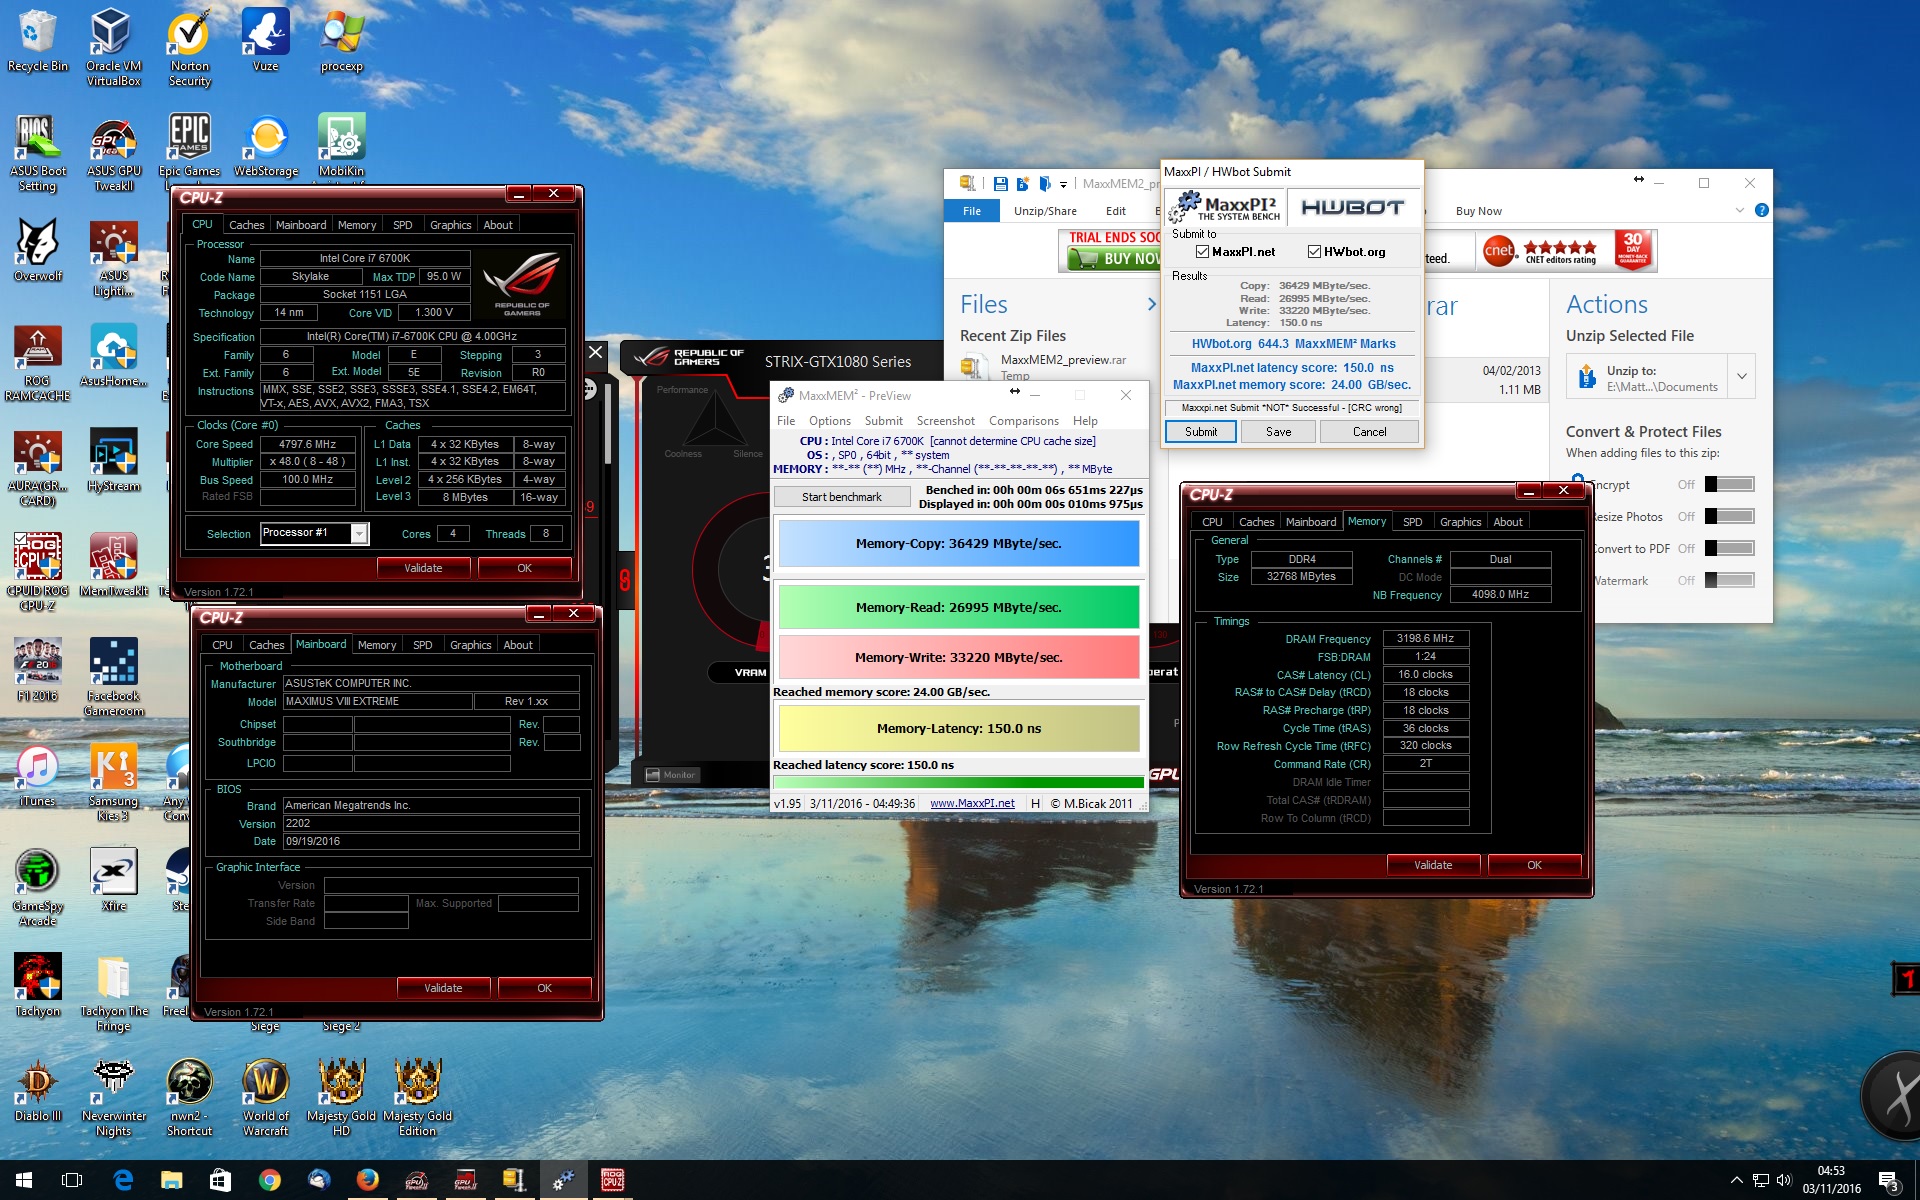Expand the WinZip ribbon chevron
Image resolution: width=1920 pixels, height=1200 pixels.
[x=1740, y=210]
